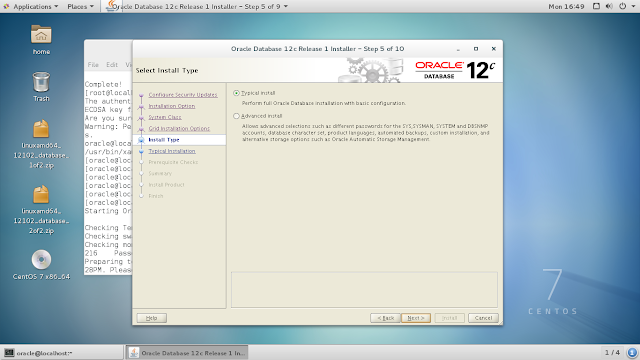Click the notification icon in bottom-right panel
The image size is (640, 360).
632,352
